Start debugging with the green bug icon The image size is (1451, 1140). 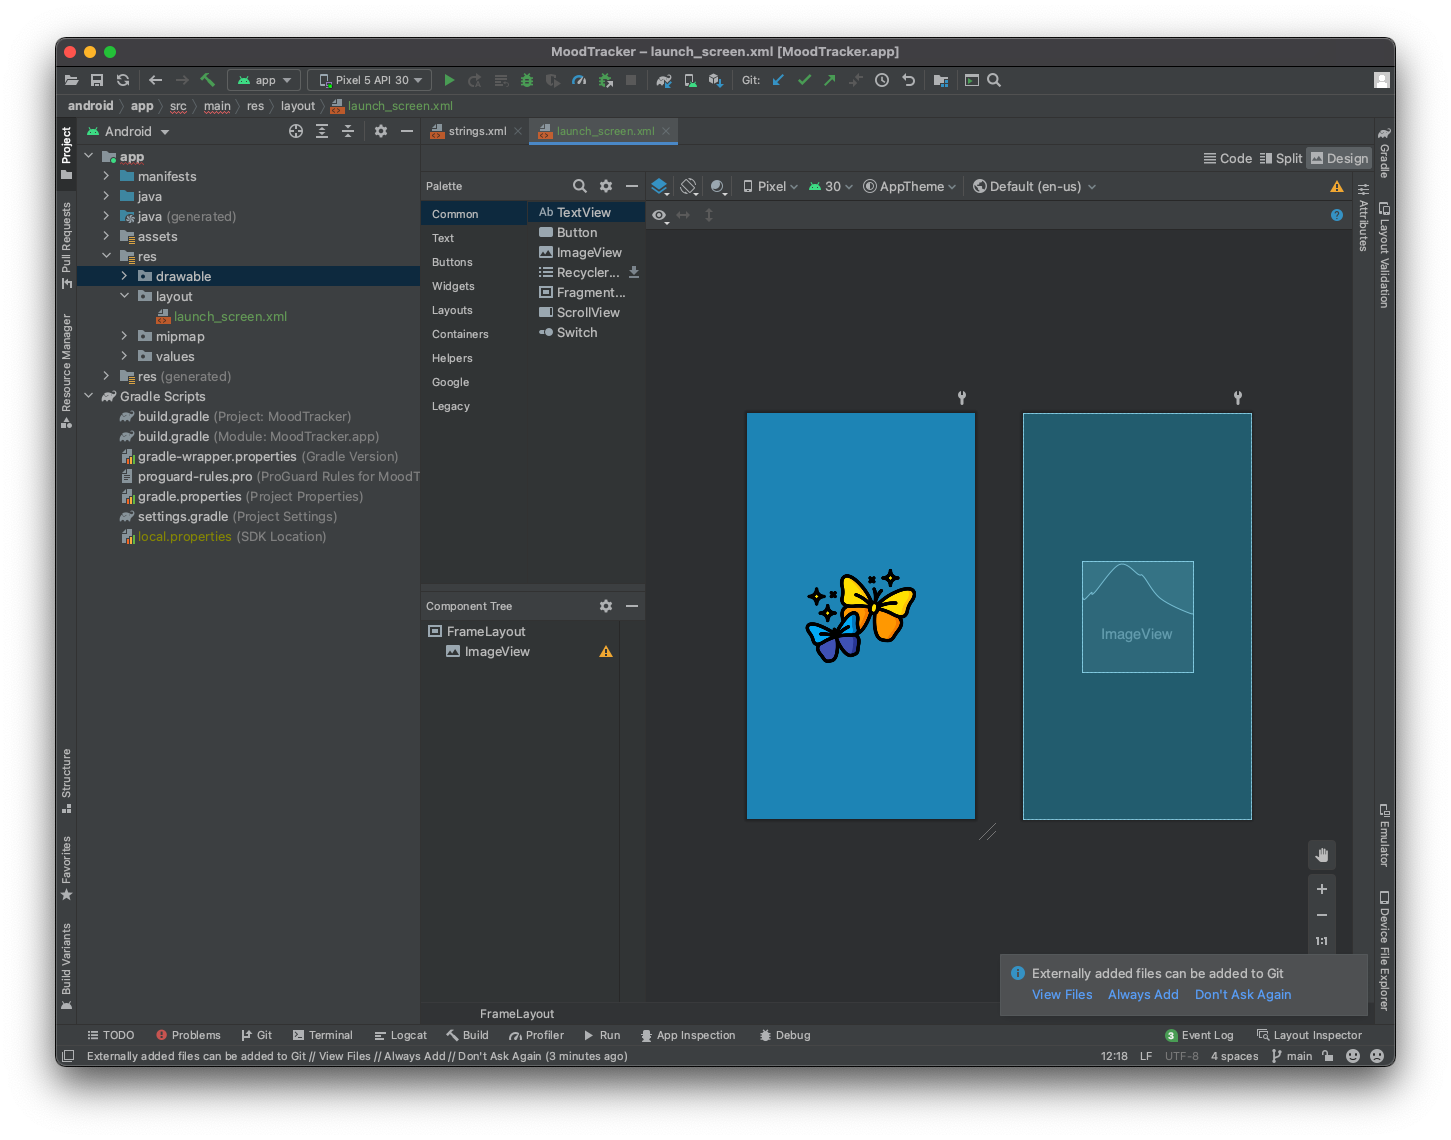click(x=527, y=80)
